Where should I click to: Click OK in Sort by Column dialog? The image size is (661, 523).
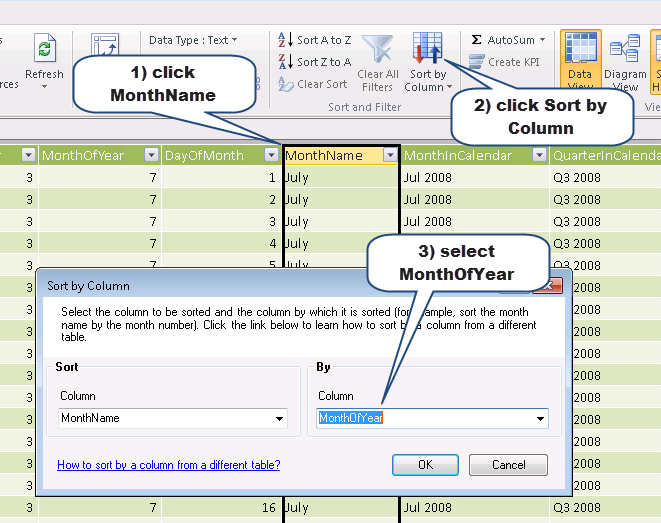click(425, 465)
